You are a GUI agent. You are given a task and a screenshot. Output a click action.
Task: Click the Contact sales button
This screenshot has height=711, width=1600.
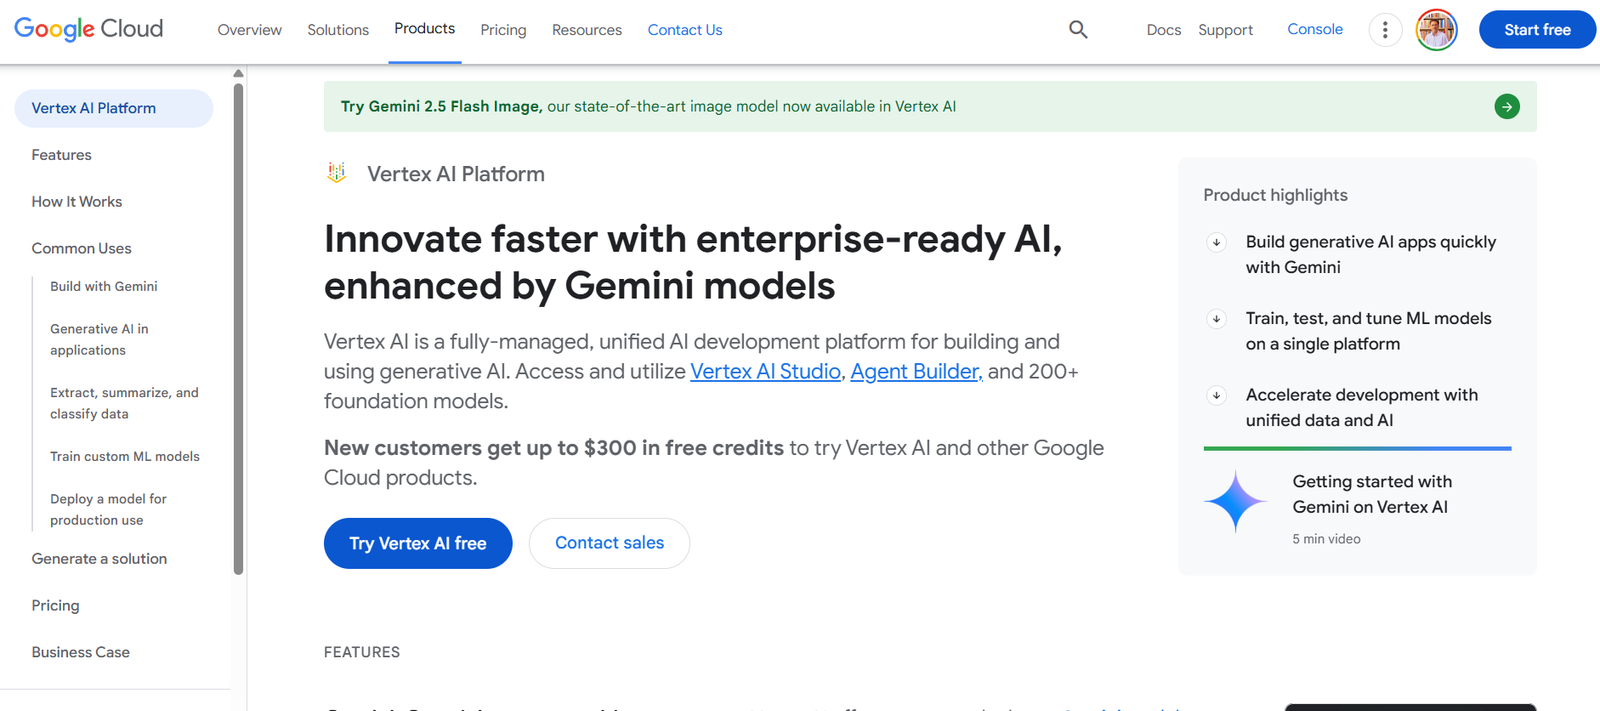coord(609,543)
